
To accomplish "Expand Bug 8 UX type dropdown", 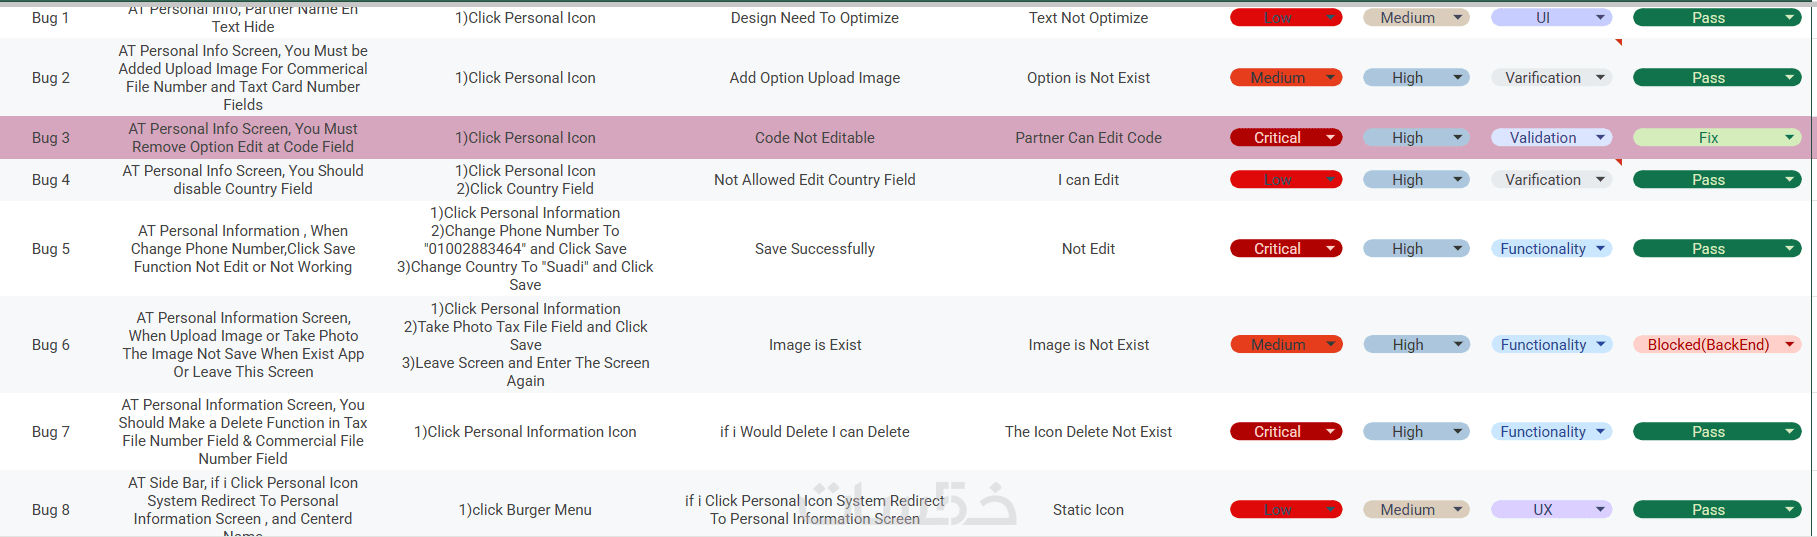I will pyautogui.click(x=1600, y=510).
